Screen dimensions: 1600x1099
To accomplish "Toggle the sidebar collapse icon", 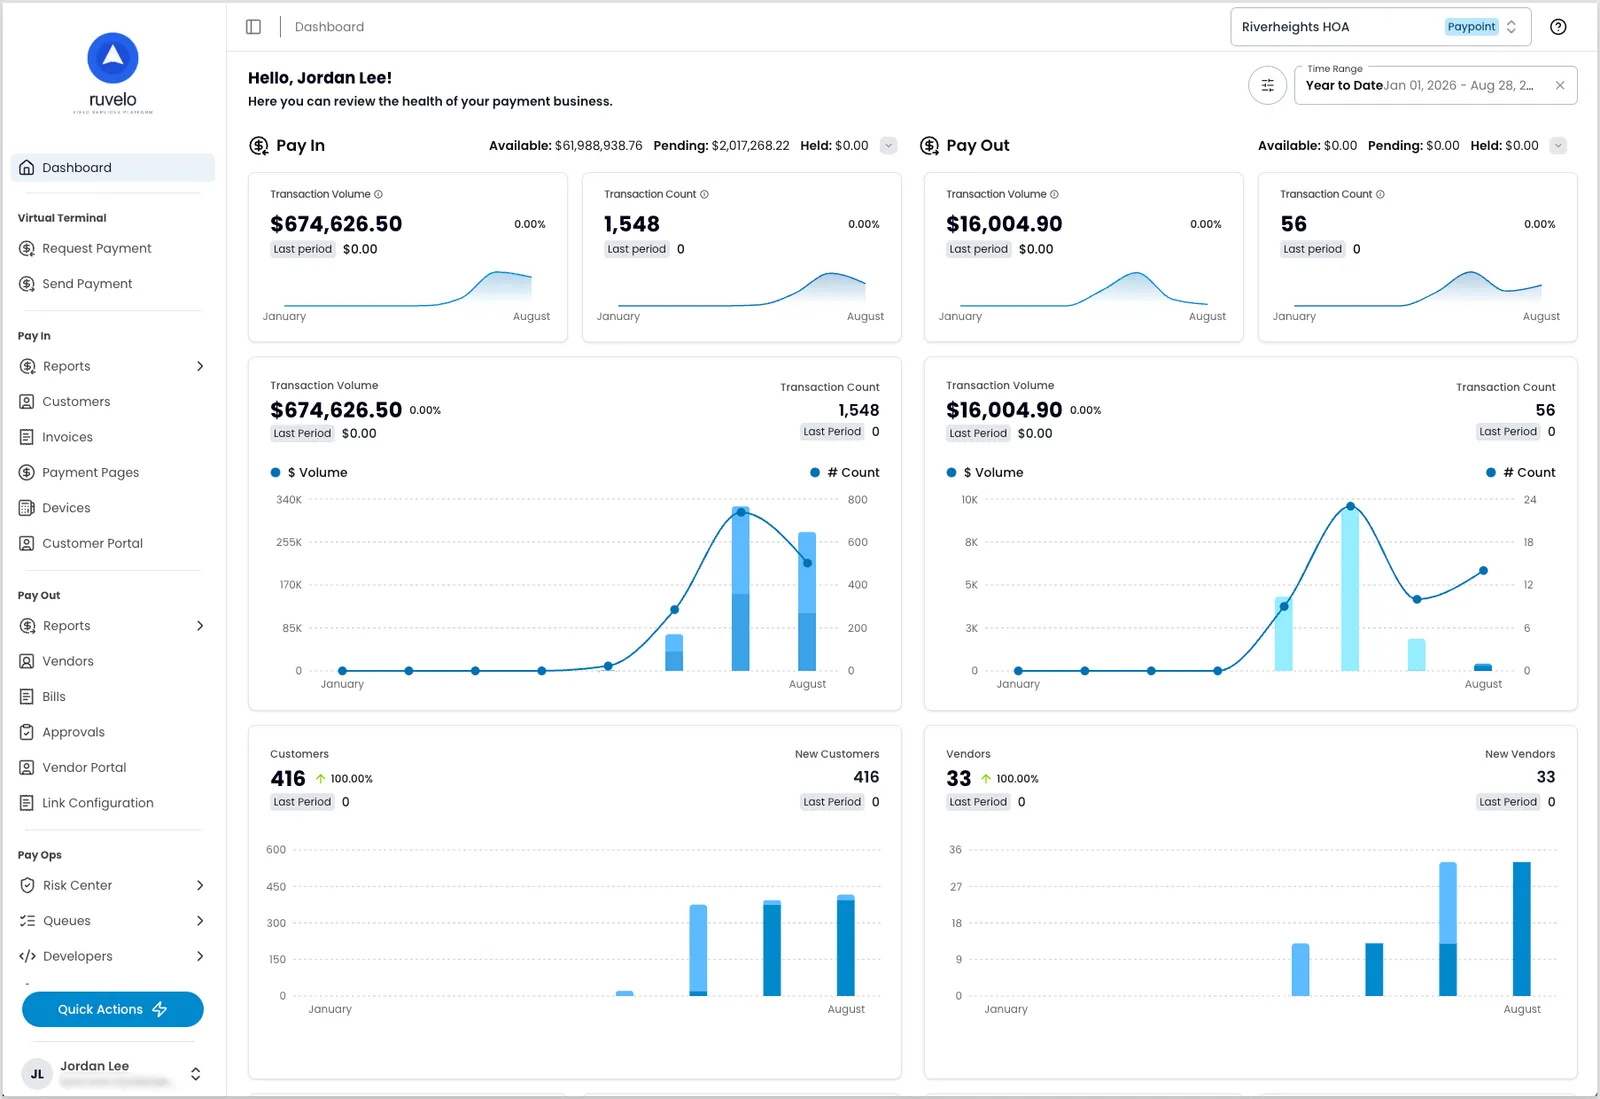I will click(253, 27).
